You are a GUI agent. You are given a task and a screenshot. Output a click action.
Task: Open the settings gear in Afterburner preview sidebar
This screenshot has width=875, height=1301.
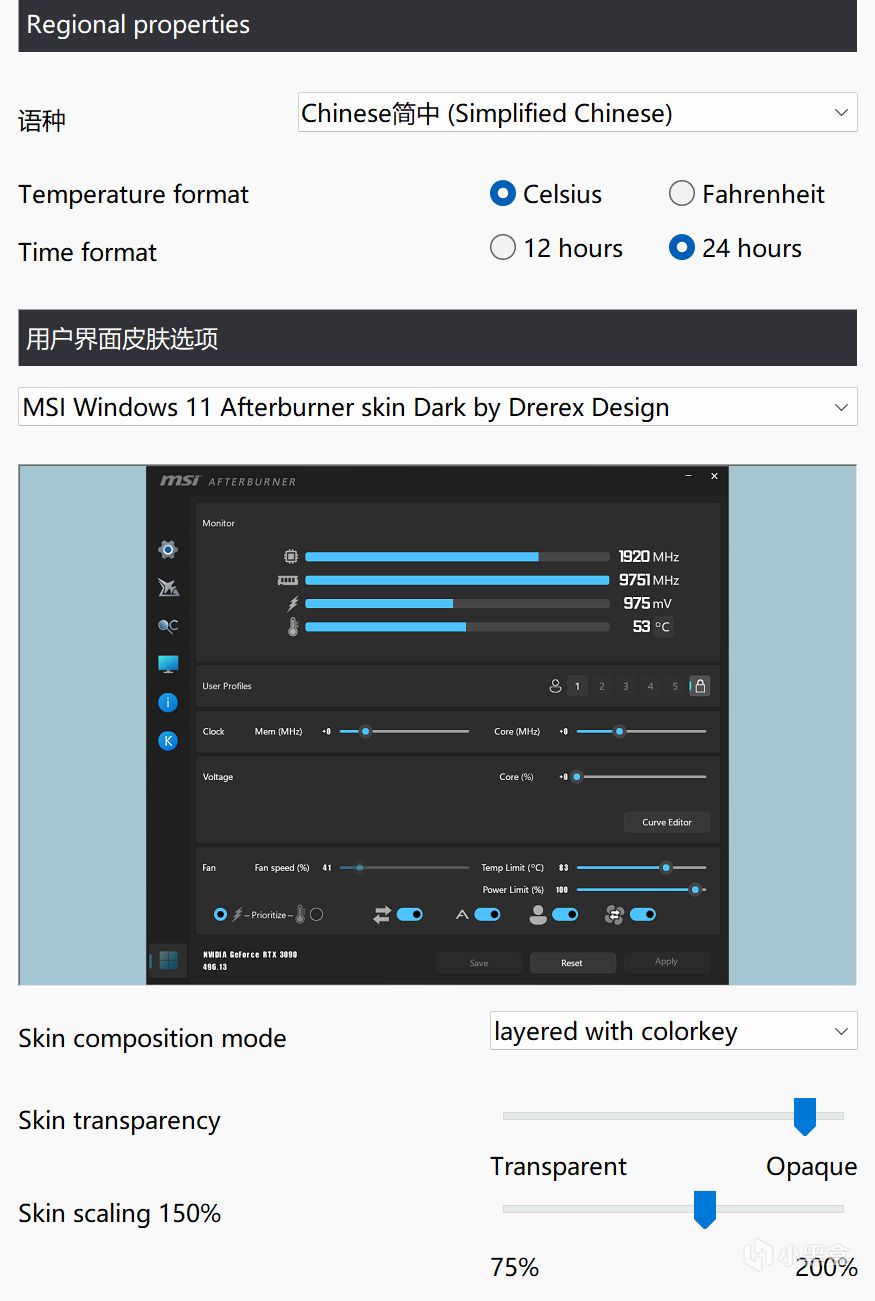[x=168, y=549]
